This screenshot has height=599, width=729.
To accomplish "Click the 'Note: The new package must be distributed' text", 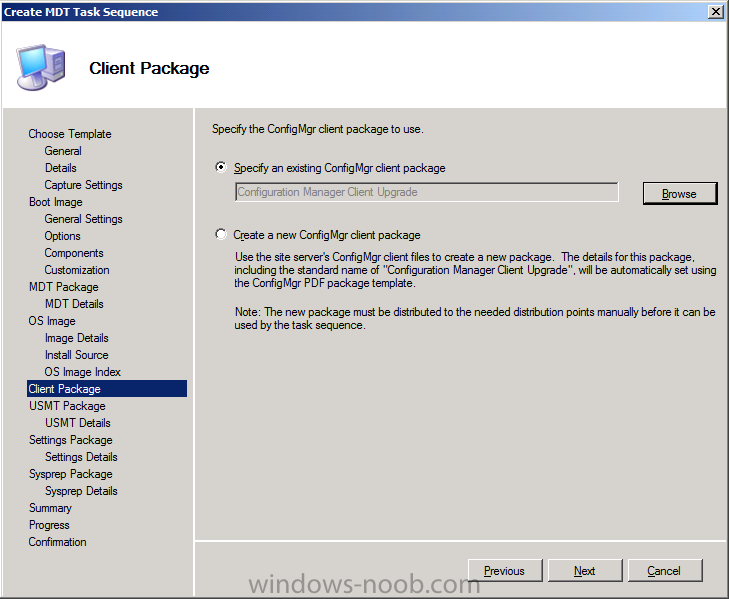I will tap(475, 319).
